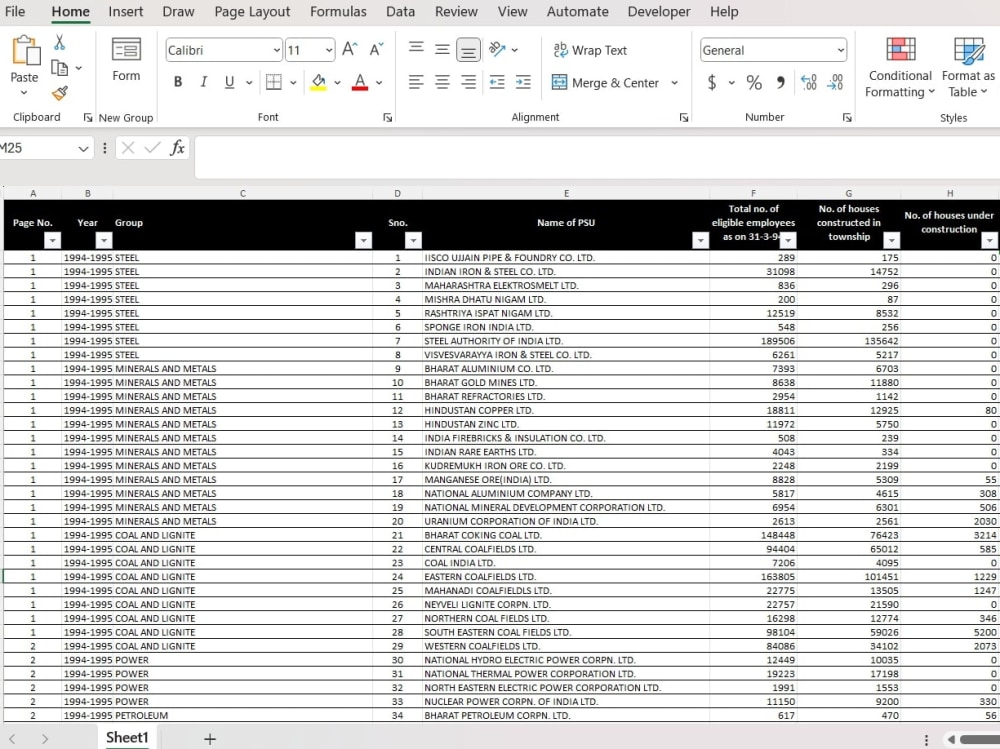The image size is (1000, 749).
Task: Select the Italic formatting icon
Action: [x=203, y=82]
